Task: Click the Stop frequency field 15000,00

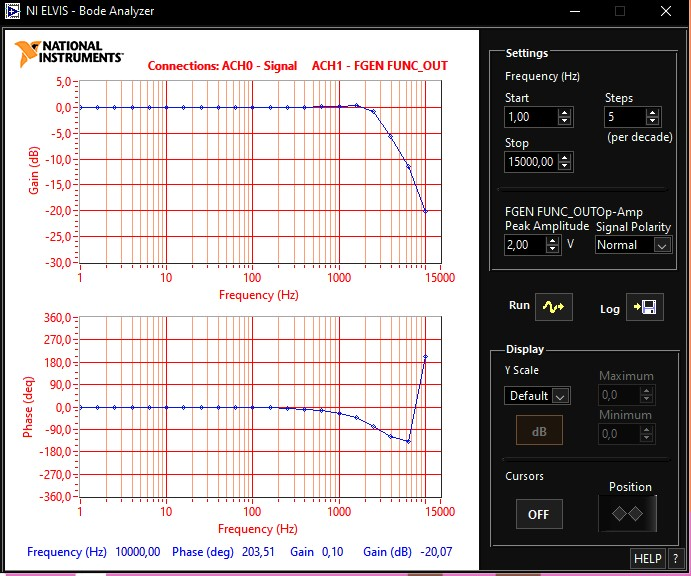Action: (531, 162)
